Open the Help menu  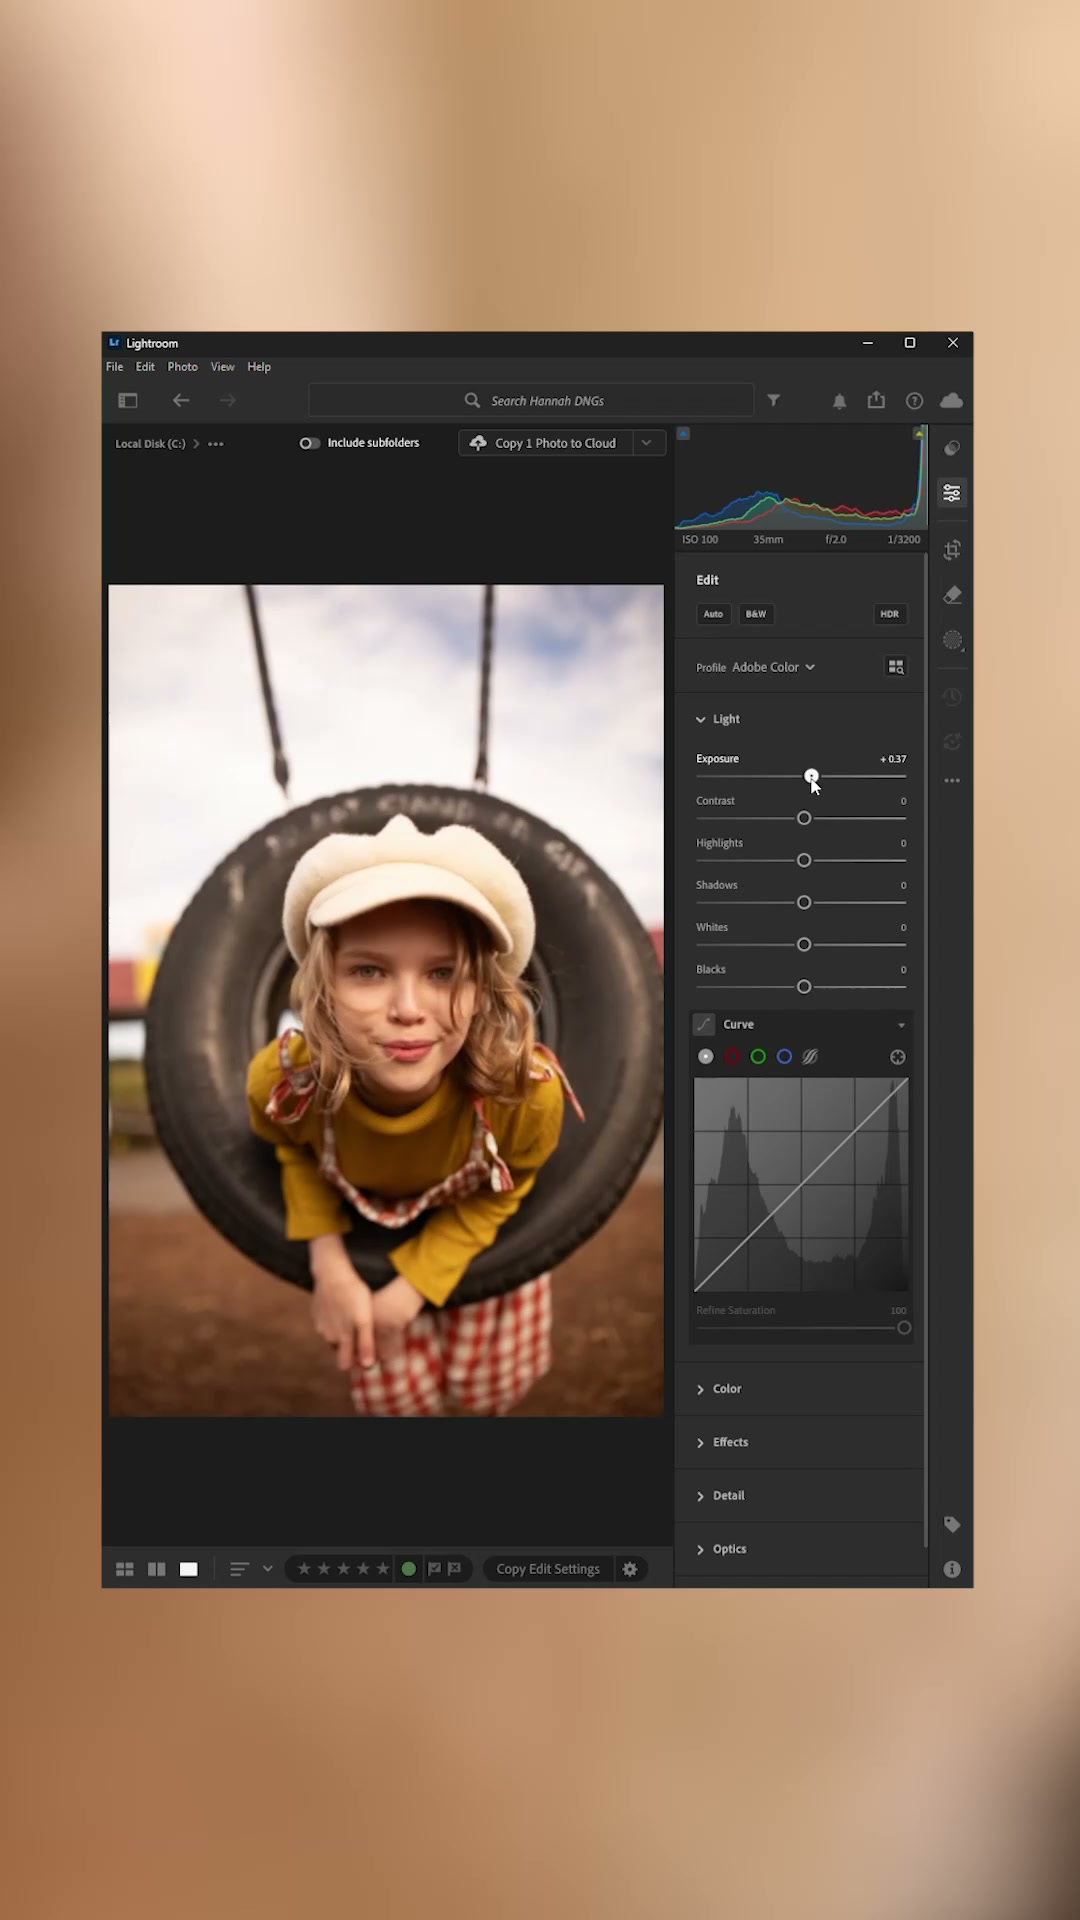coord(259,367)
